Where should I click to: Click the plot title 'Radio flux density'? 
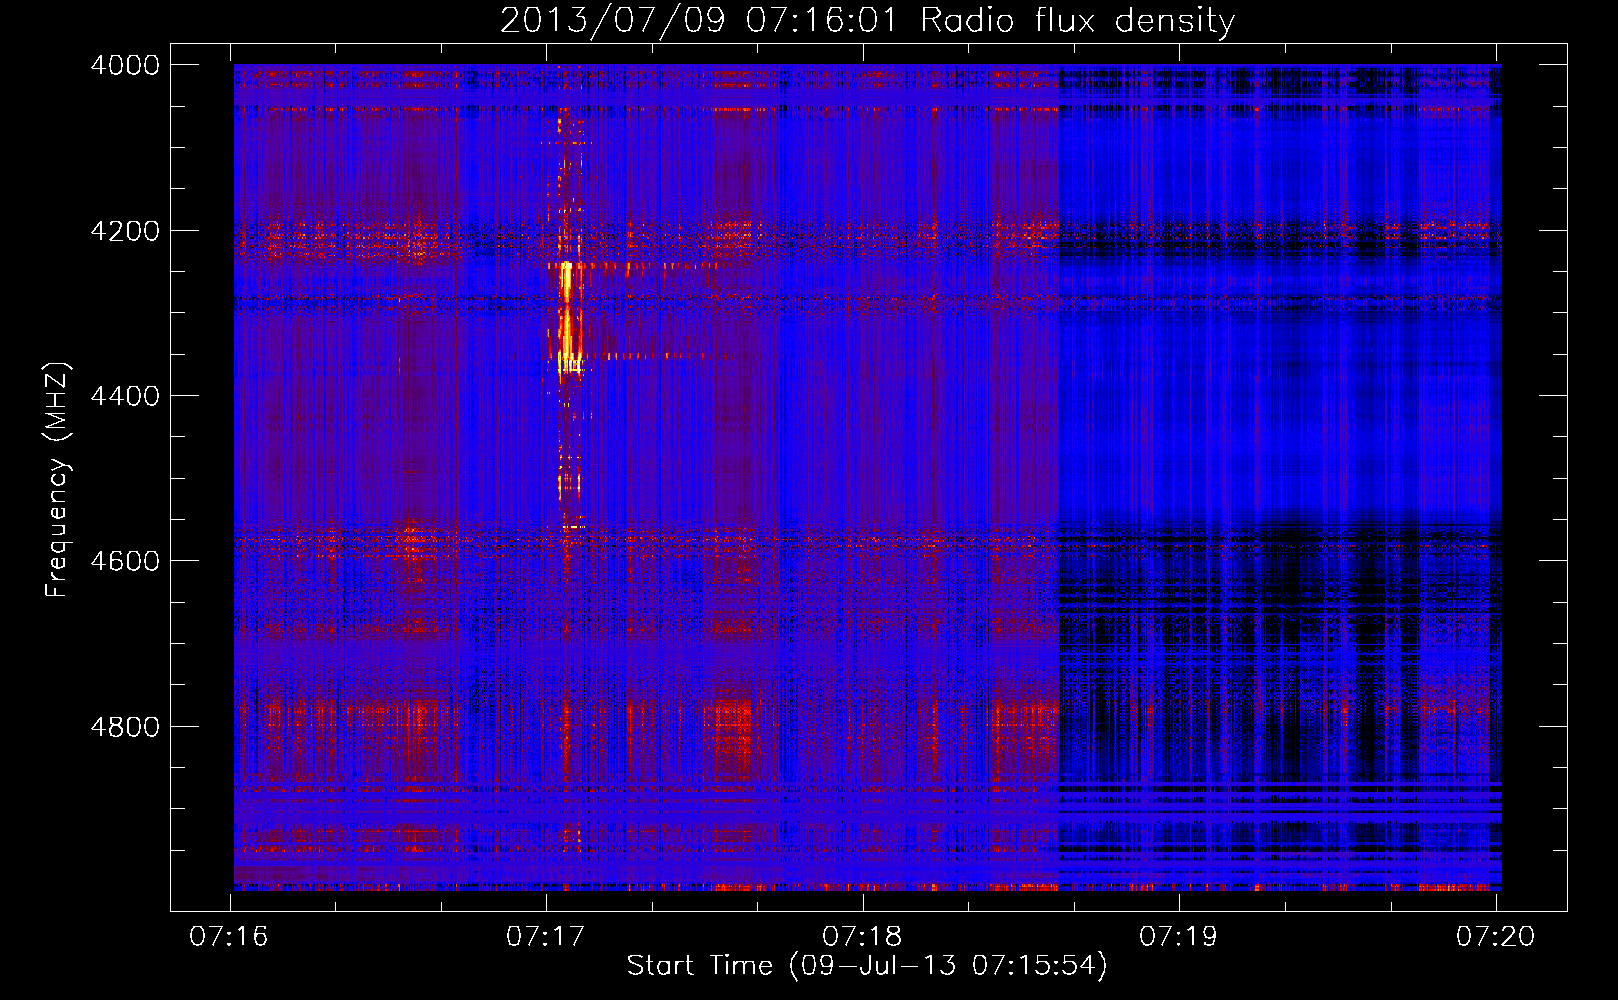click(1078, 21)
